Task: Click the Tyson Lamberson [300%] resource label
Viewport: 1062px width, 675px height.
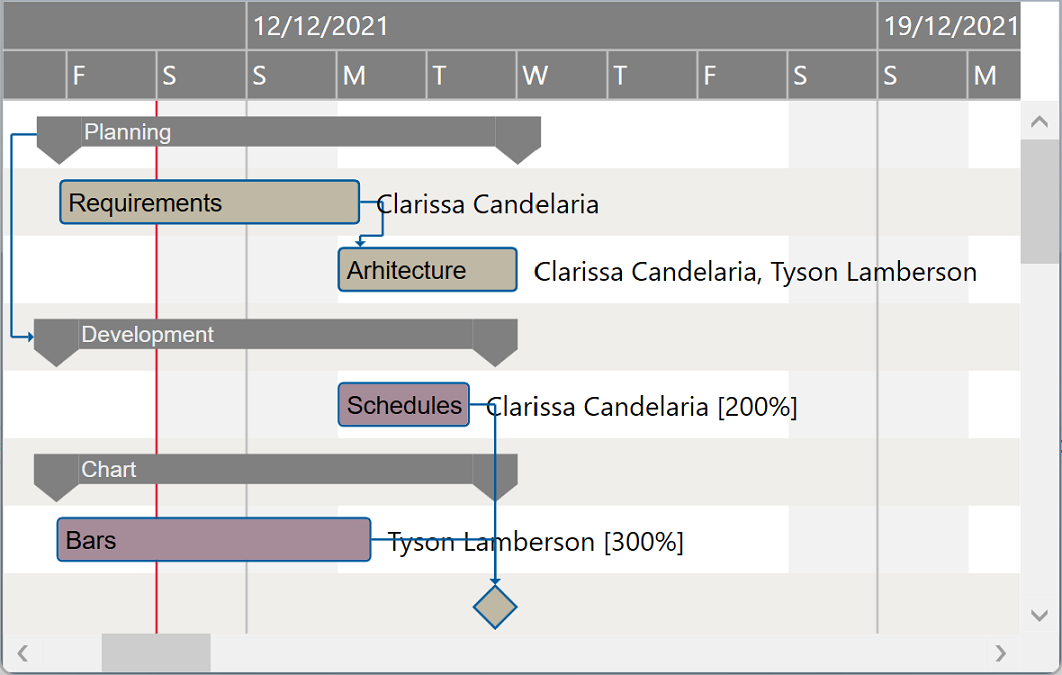Action: click(536, 542)
